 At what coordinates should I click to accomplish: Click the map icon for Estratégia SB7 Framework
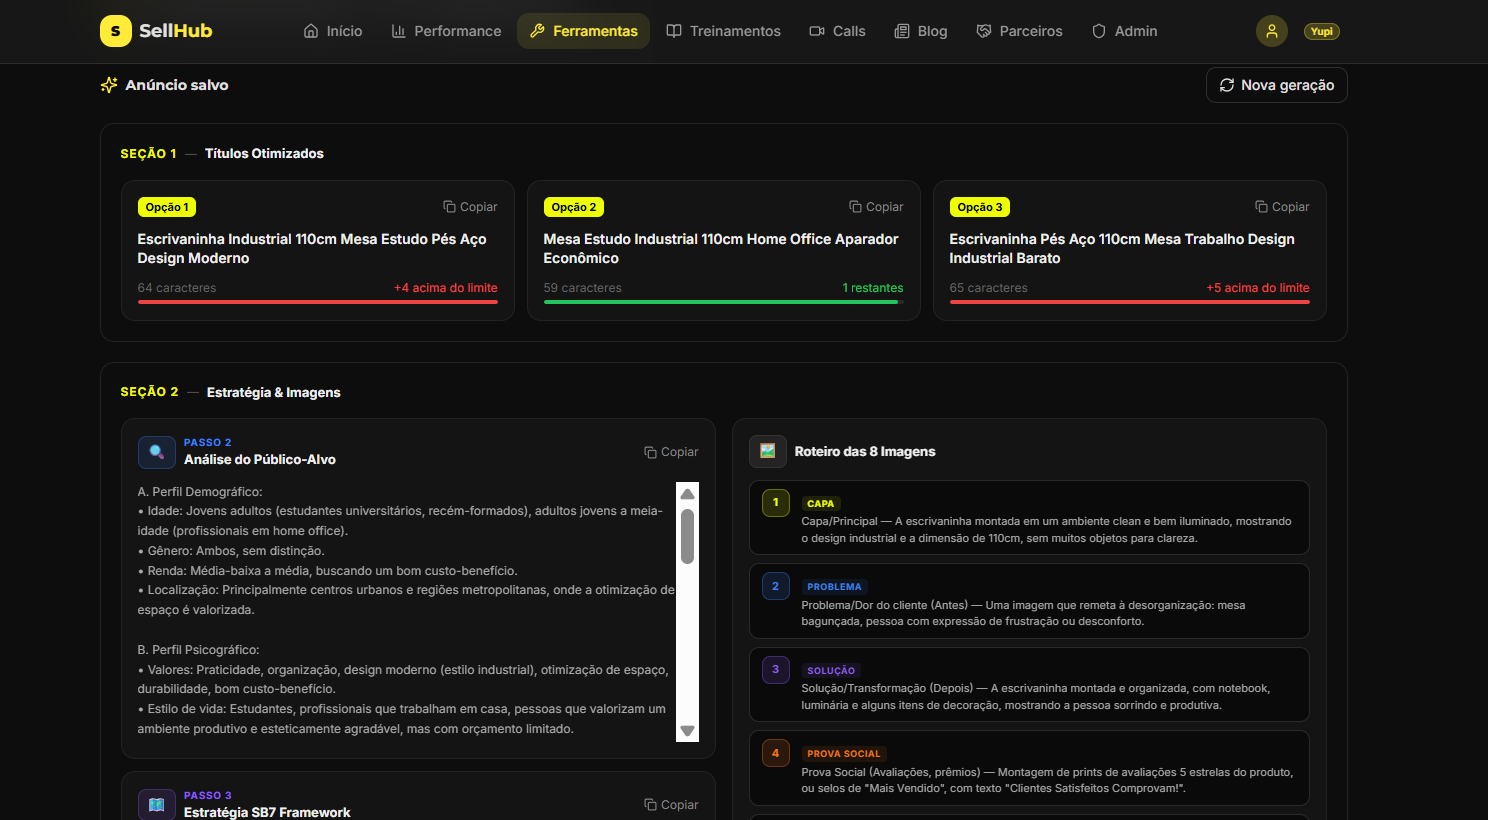click(156, 805)
